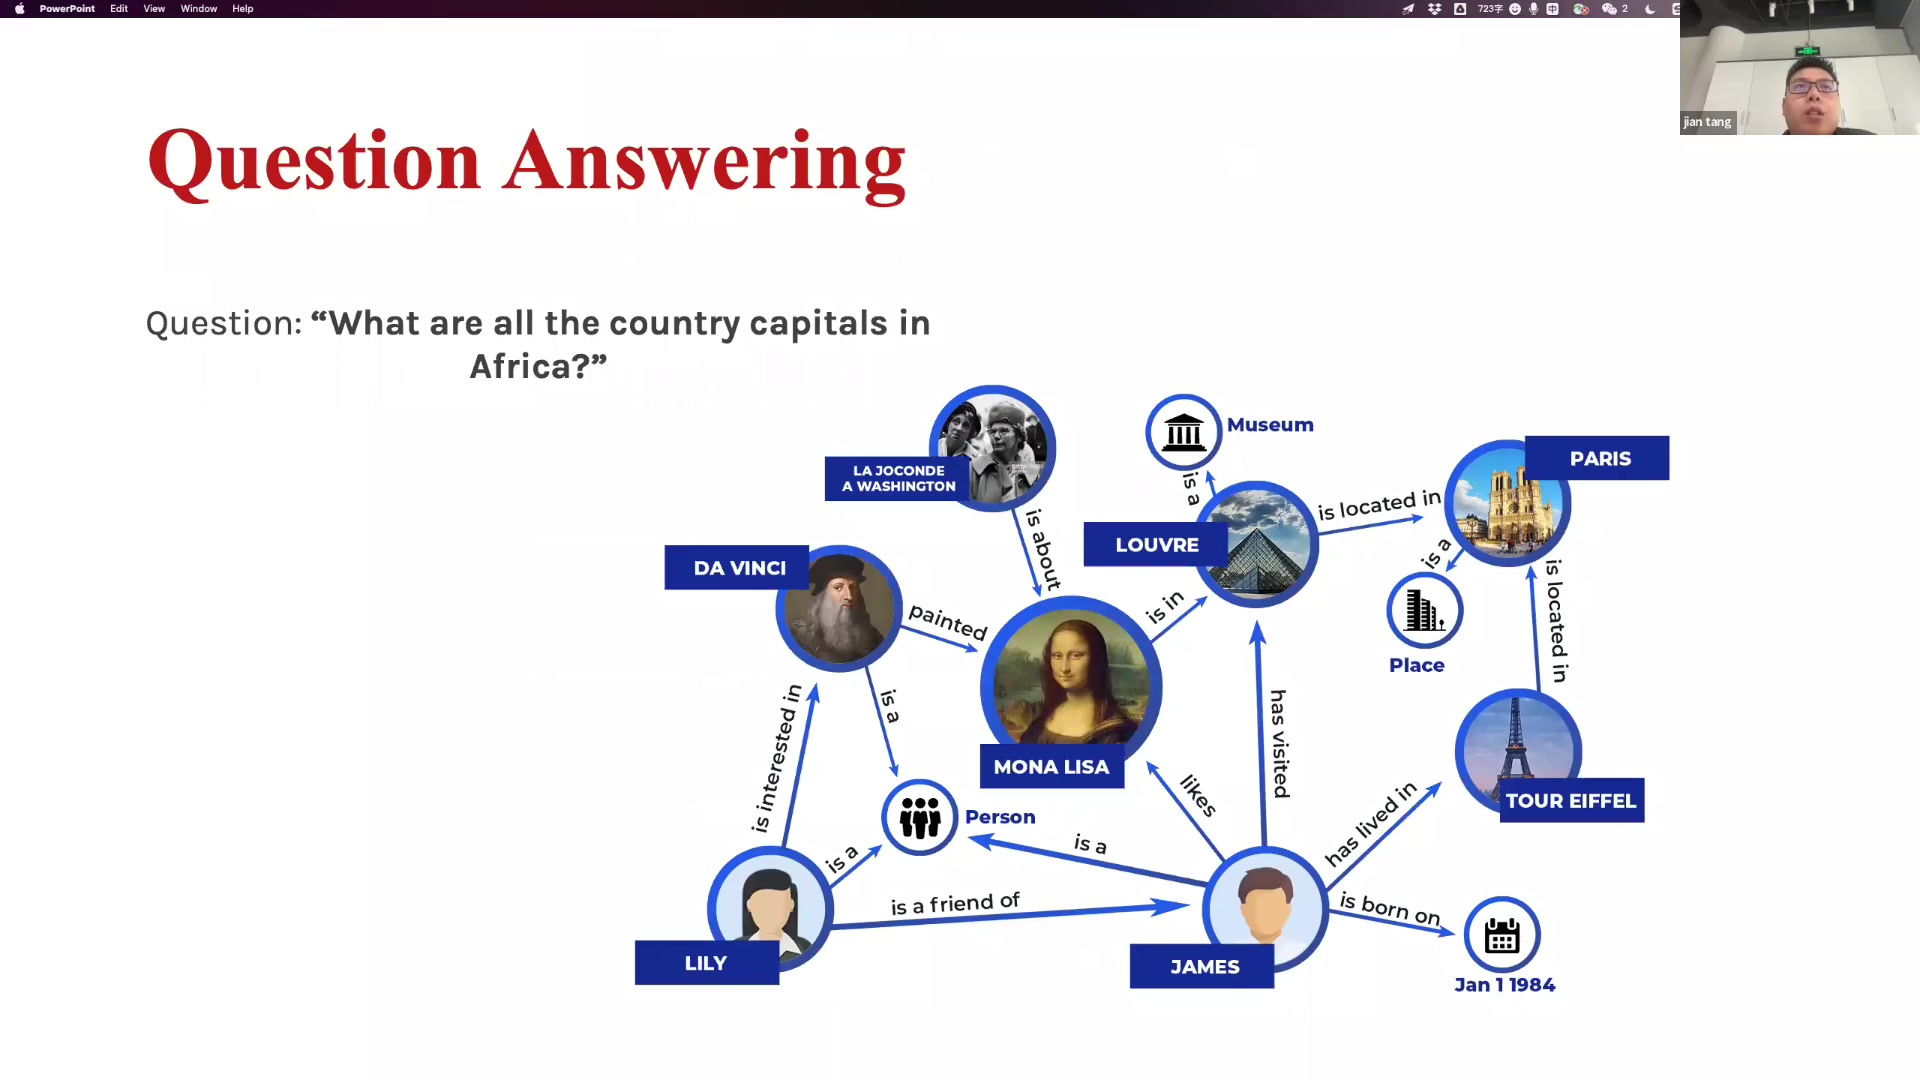Click the DA VINCI label box
This screenshot has height=1080, width=1920.
(737, 568)
